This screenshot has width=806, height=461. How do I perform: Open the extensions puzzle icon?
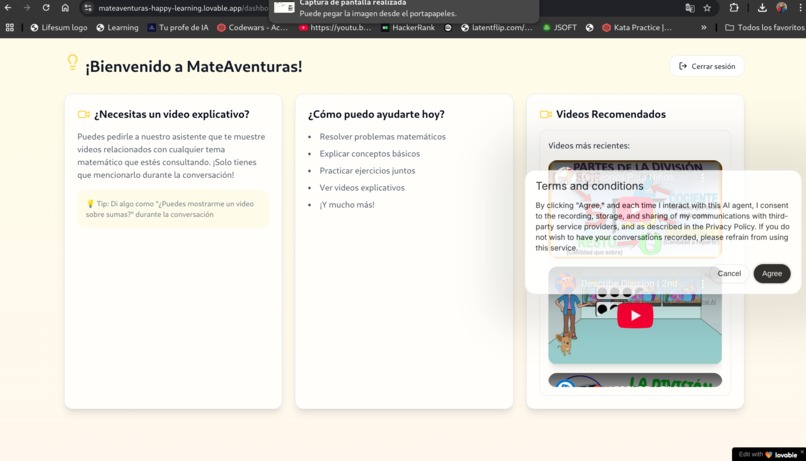pyautogui.click(x=734, y=8)
